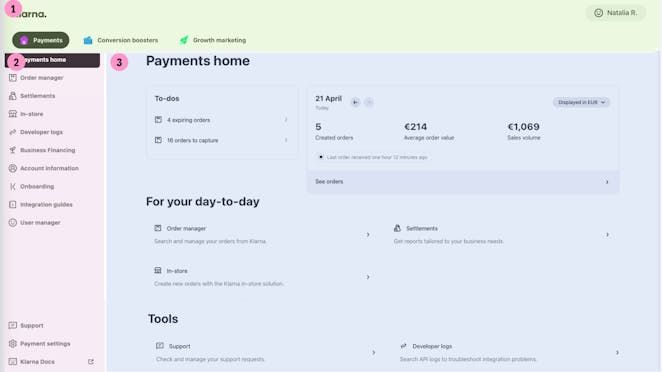
Task: Open User manager icon in sidebar
Action: point(13,223)
